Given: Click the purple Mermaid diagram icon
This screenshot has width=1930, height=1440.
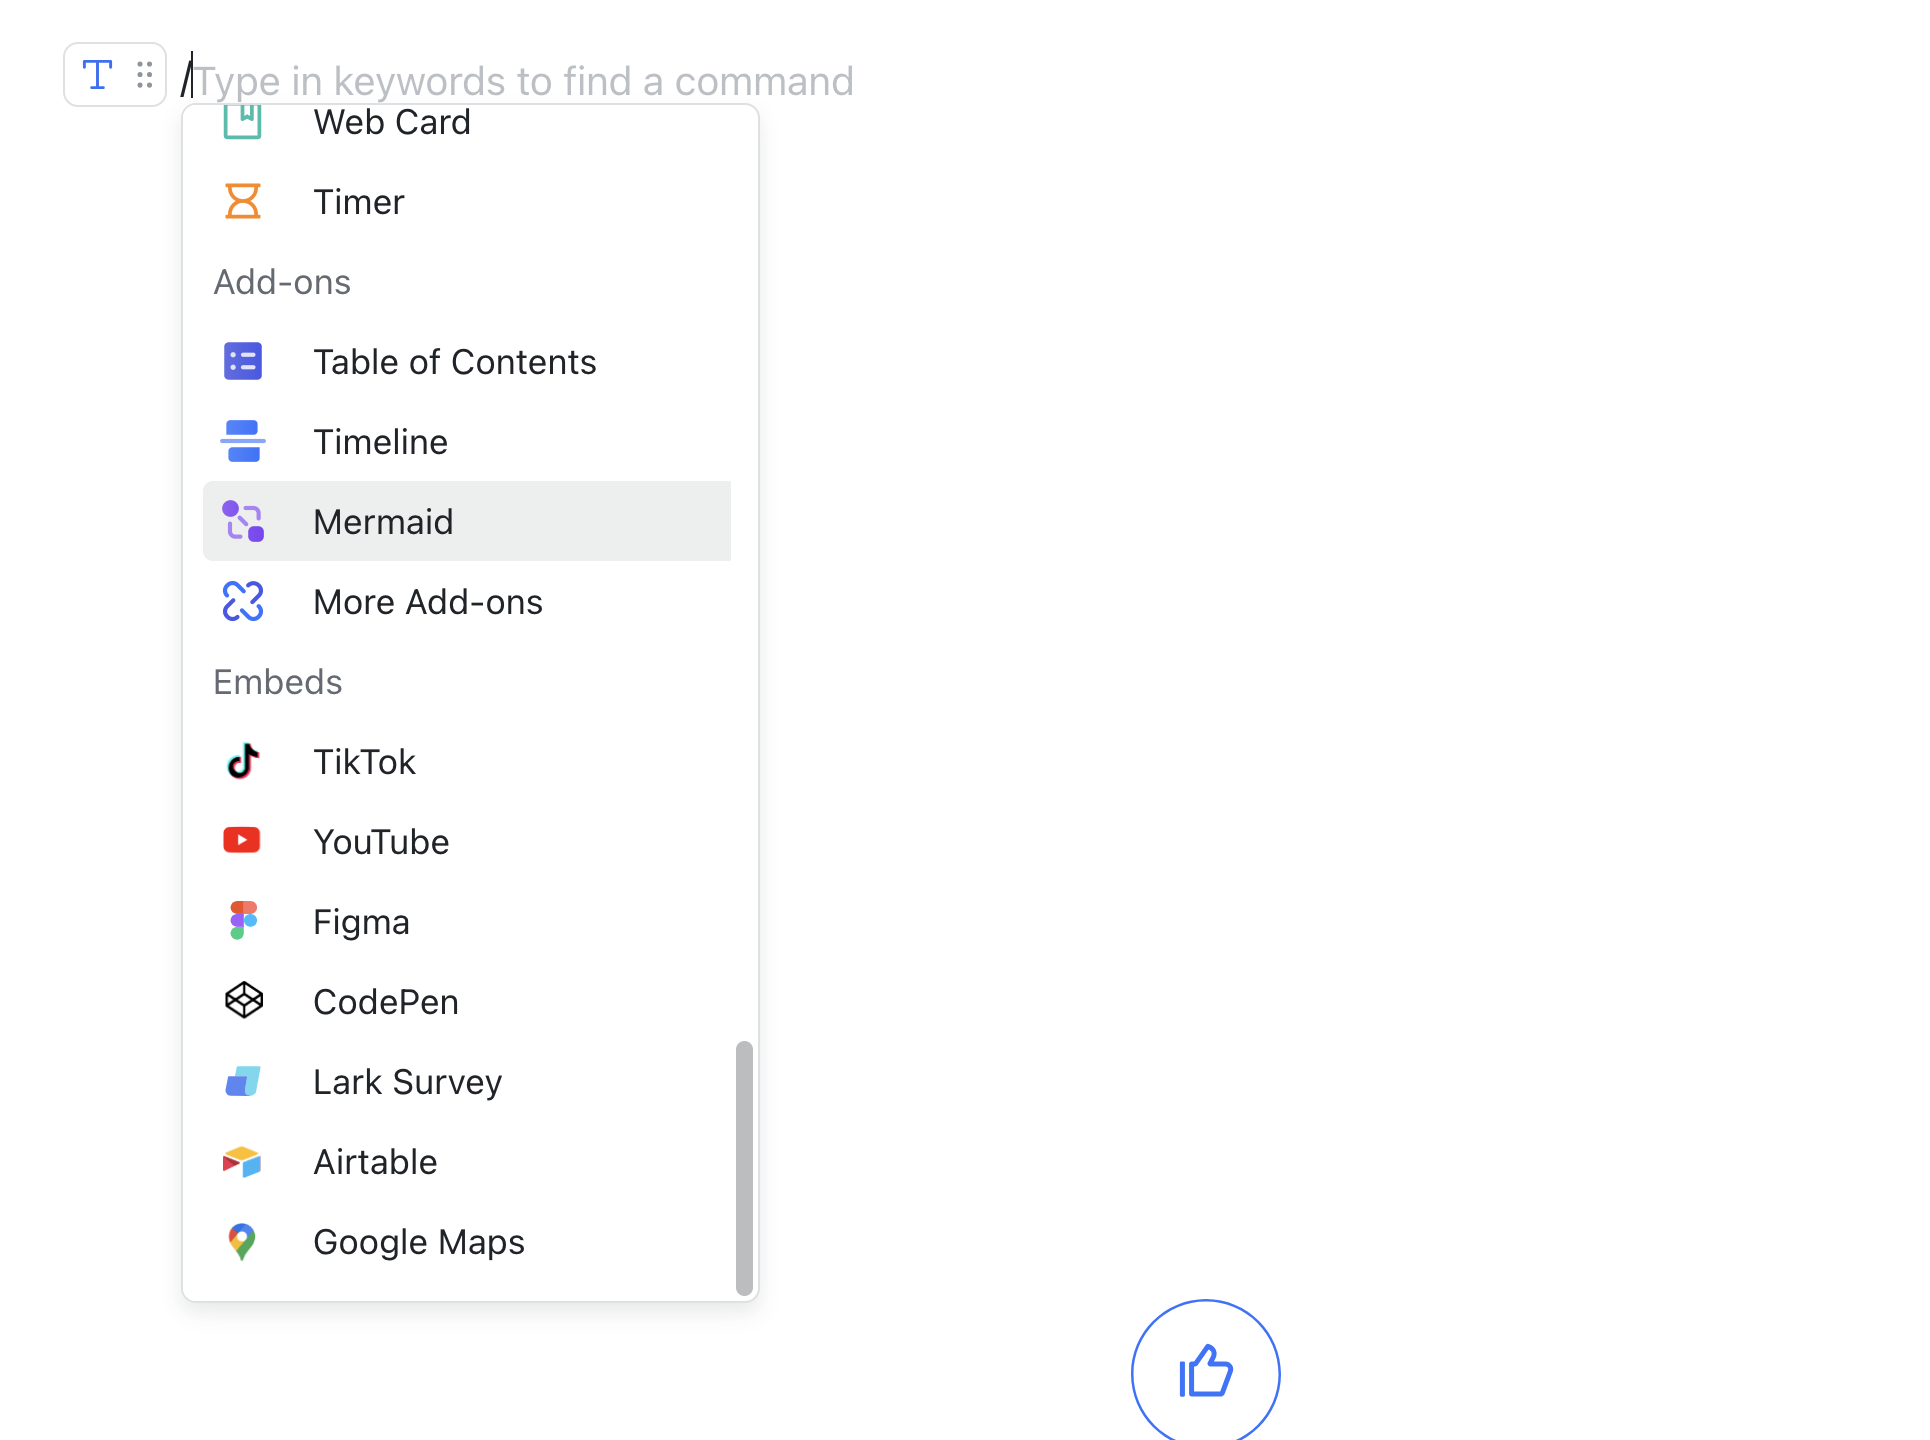Looking at the screenshot, I should pyautogui.click(x=242, y=521).
